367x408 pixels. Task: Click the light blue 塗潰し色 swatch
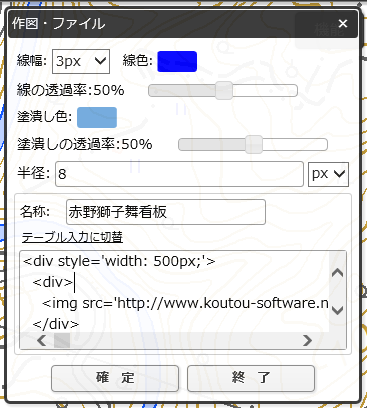click(97, 117)
